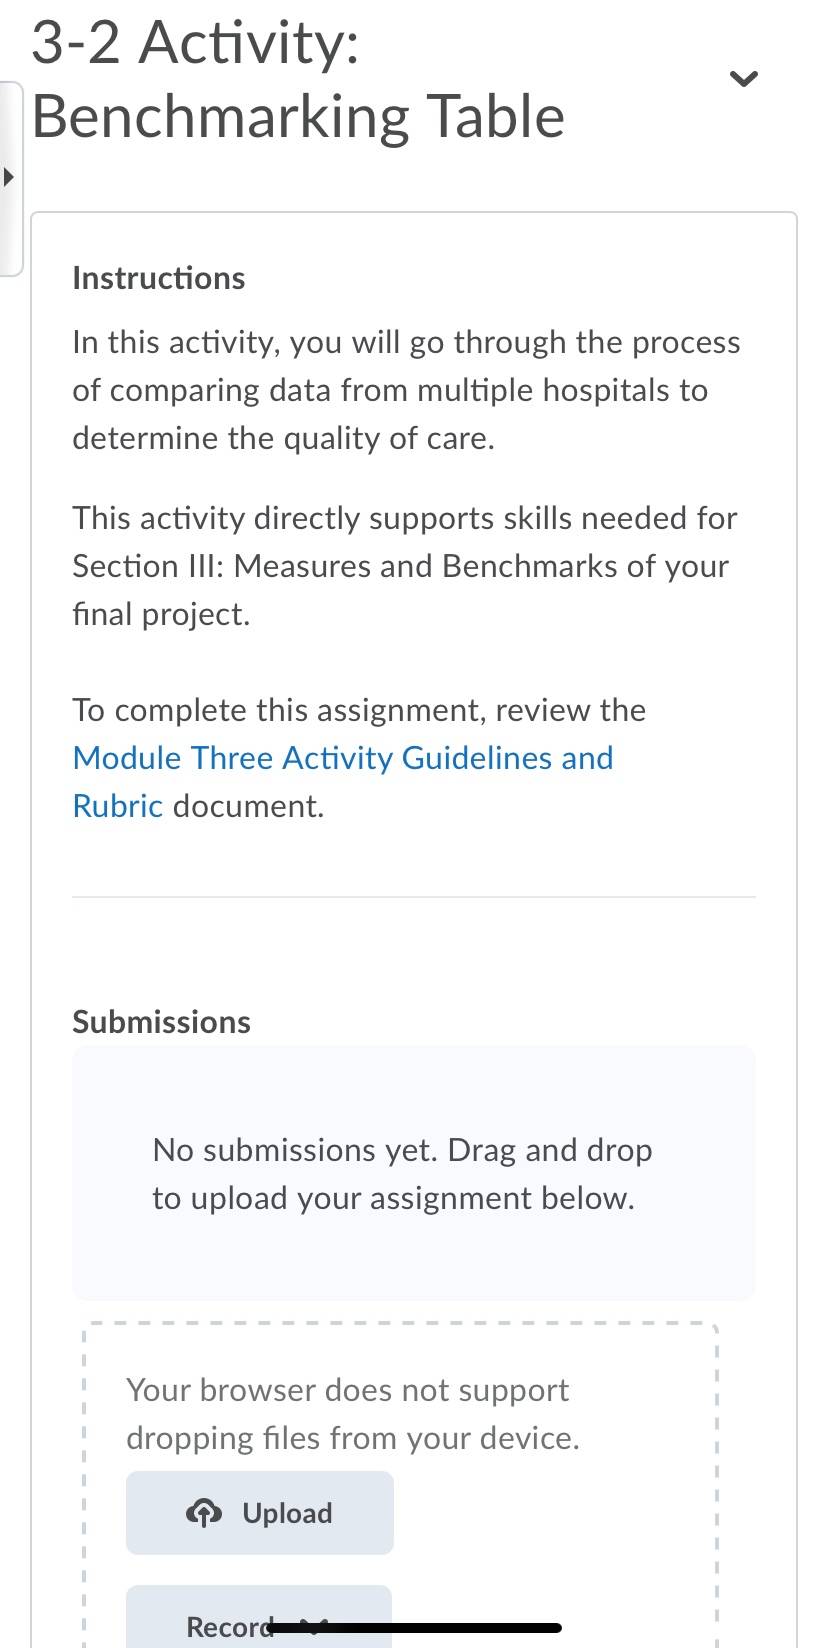Click the 'In this activity' instructions paragraph
Image resolution: width=828 pixels, height=1648 pixels.
[x=406, y=390]
